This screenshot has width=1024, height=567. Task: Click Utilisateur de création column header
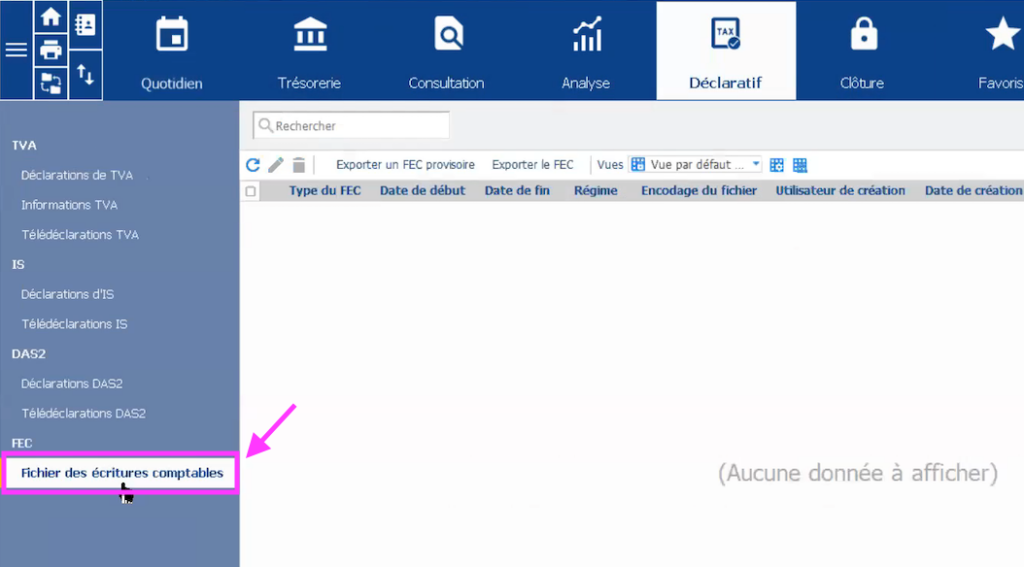[840, 191]
